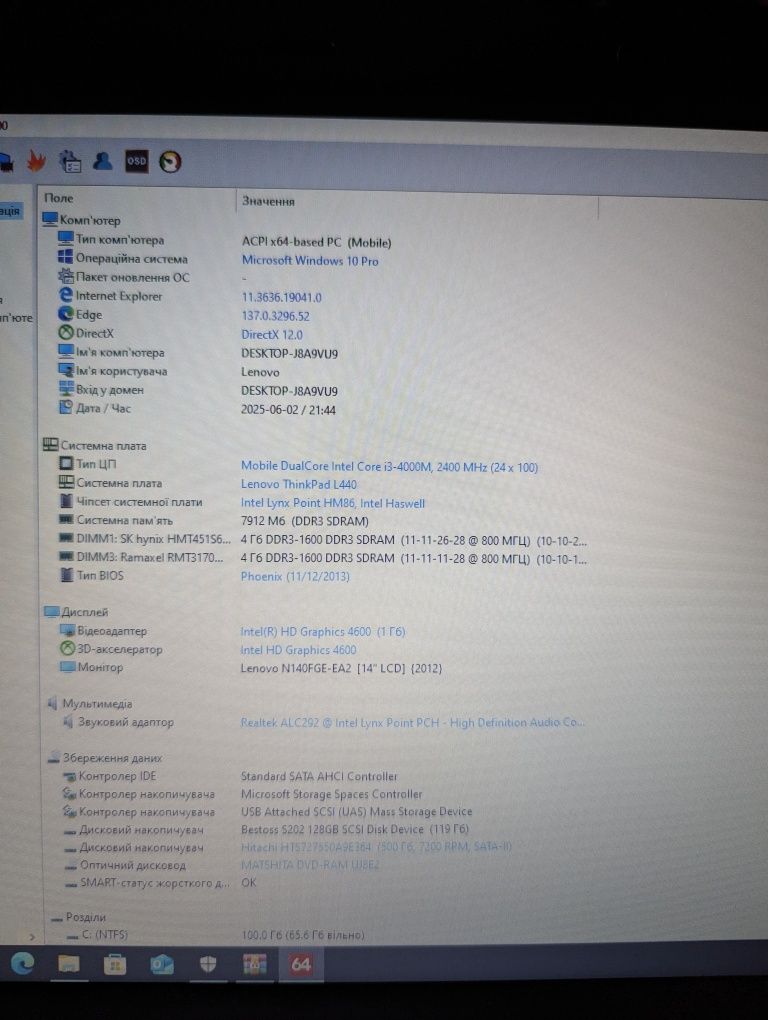The height and width of the screenshot is (1020, 768).
Task: Open Outlook from the taskbar
Action: 162,965
